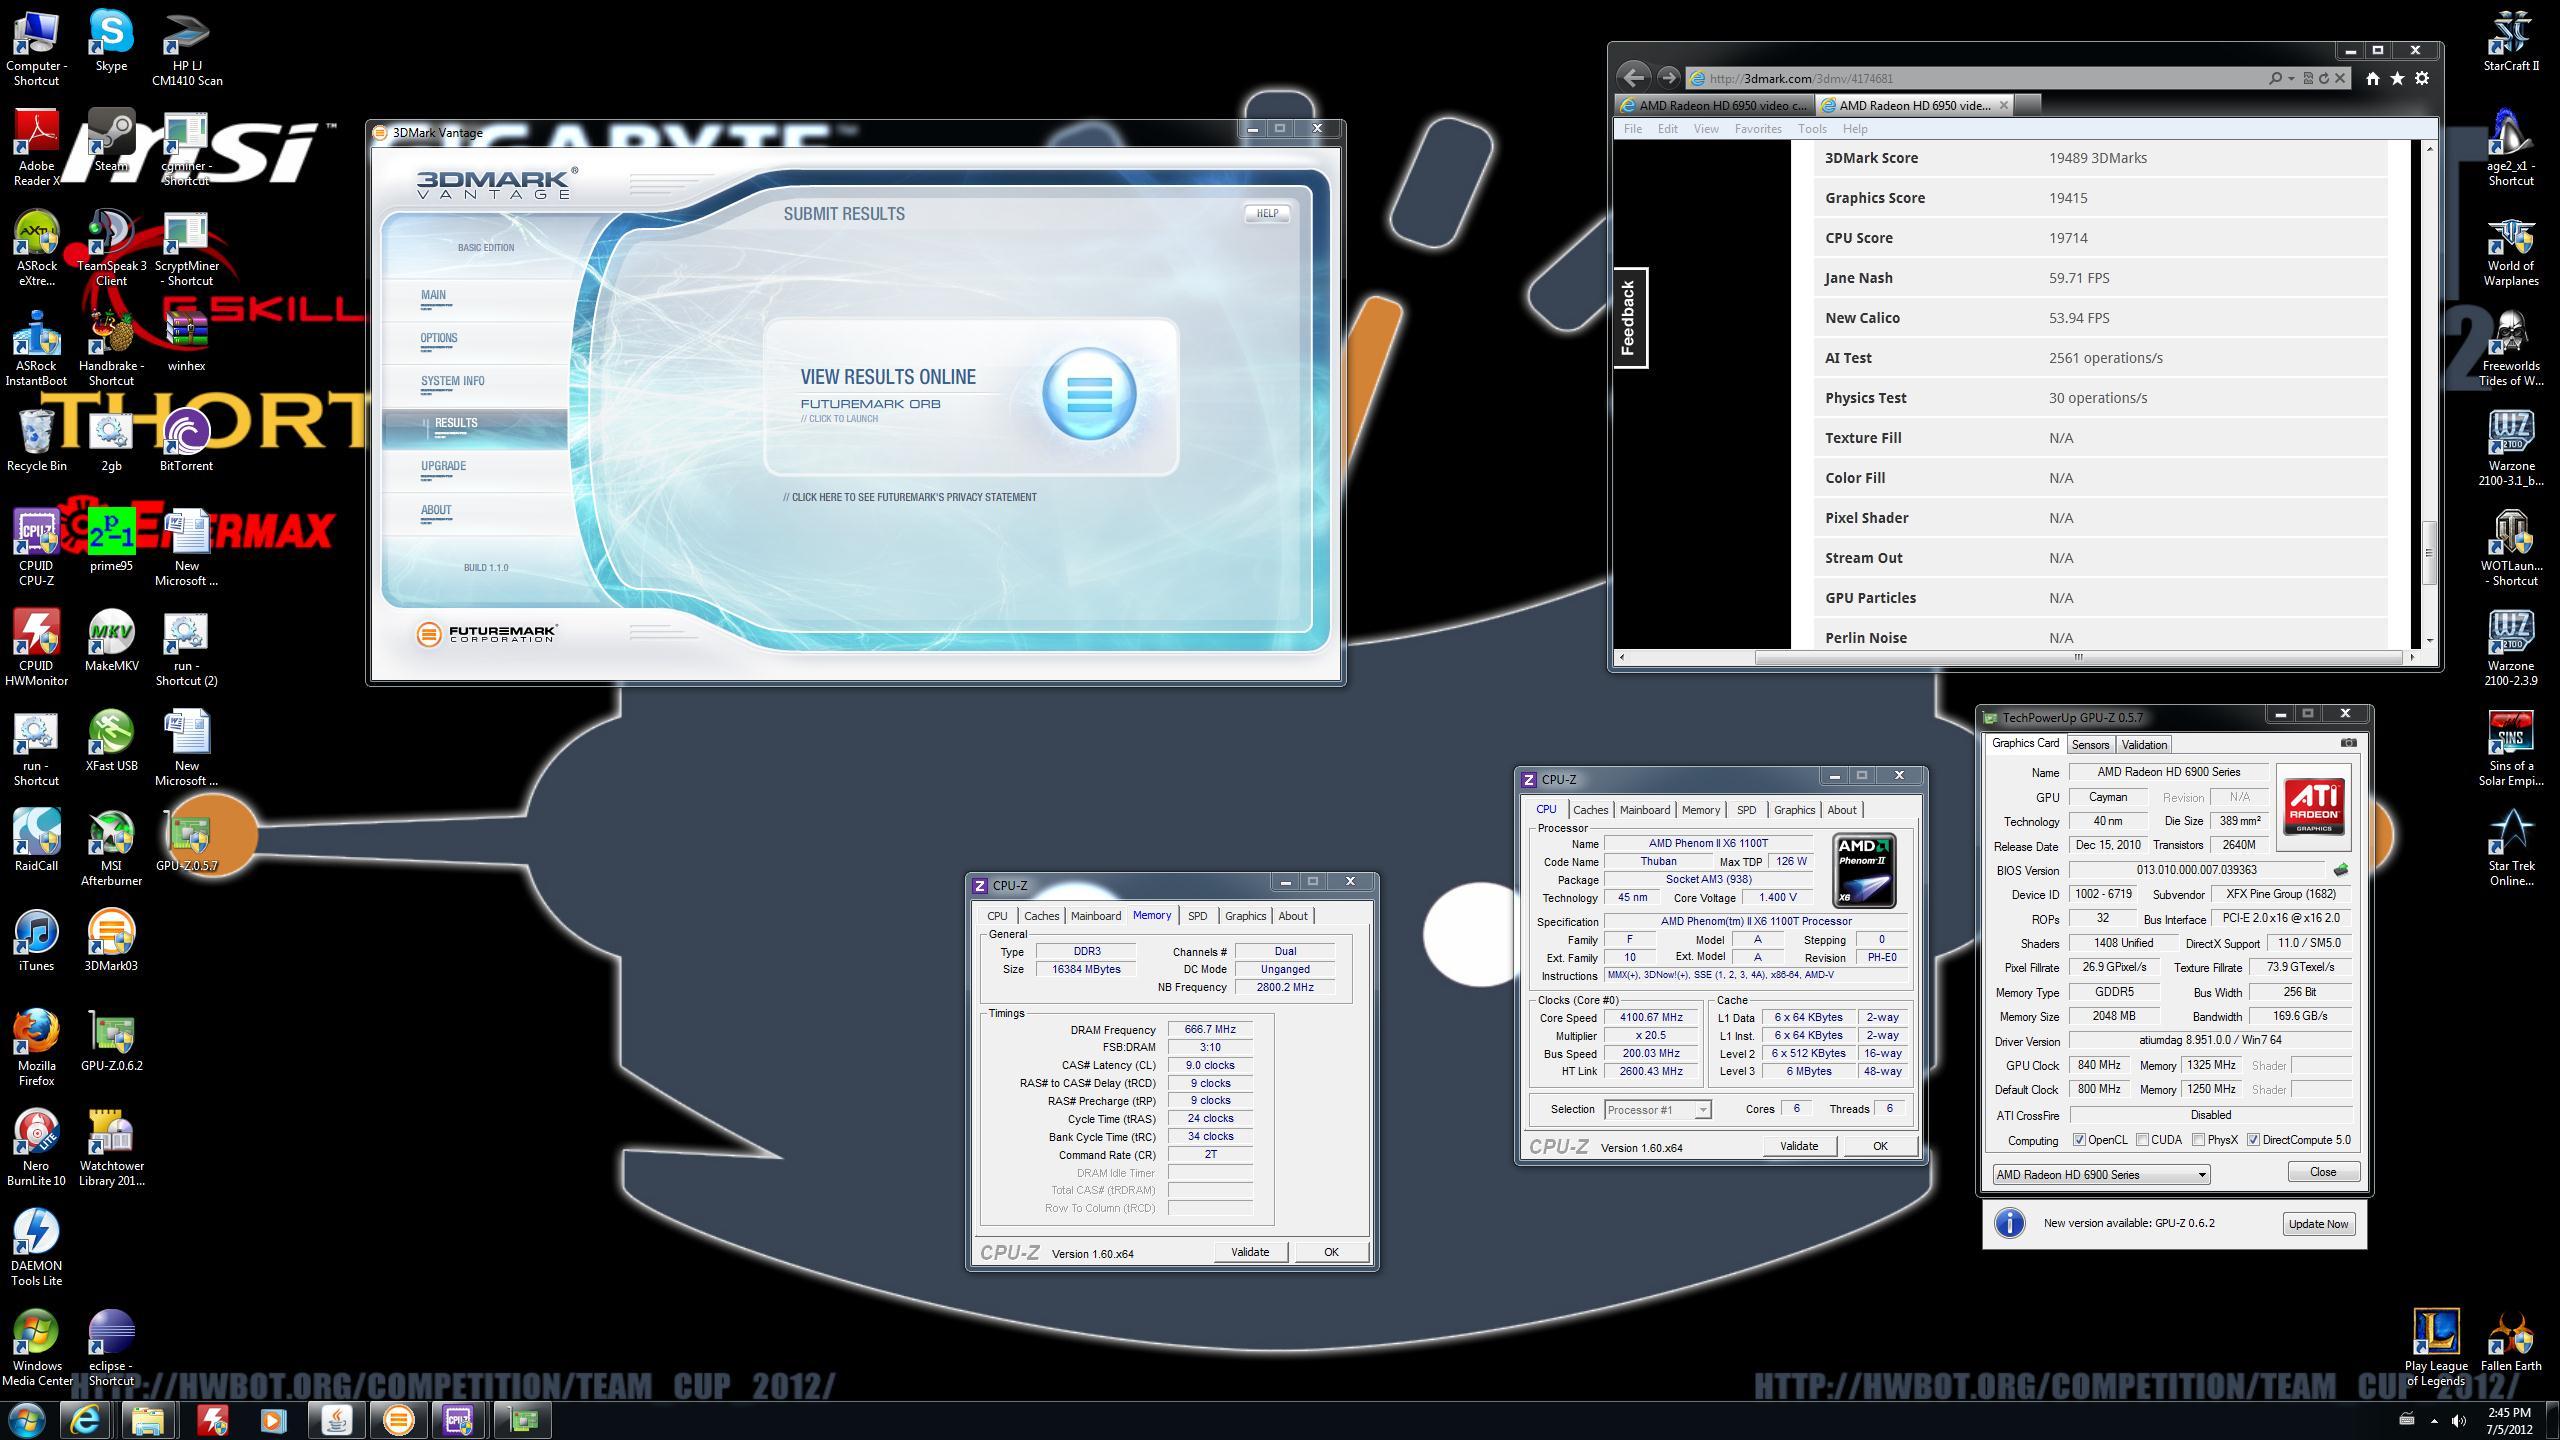
Task: Click the round View Results Online orb button
Action: [1089, 394]
